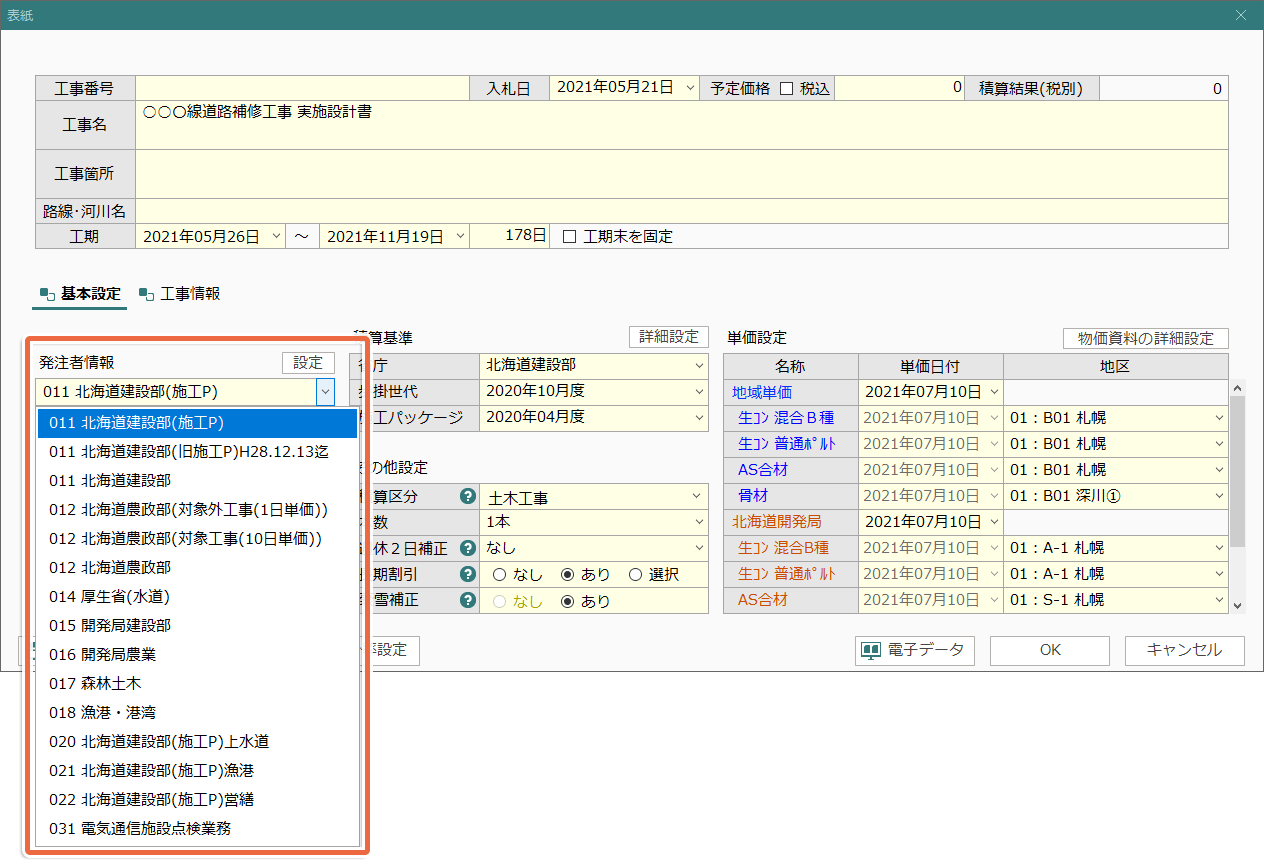
Task: Select 012 北海道農政部(対象外工事(1日単価))
Action: [x=198, y=510]
